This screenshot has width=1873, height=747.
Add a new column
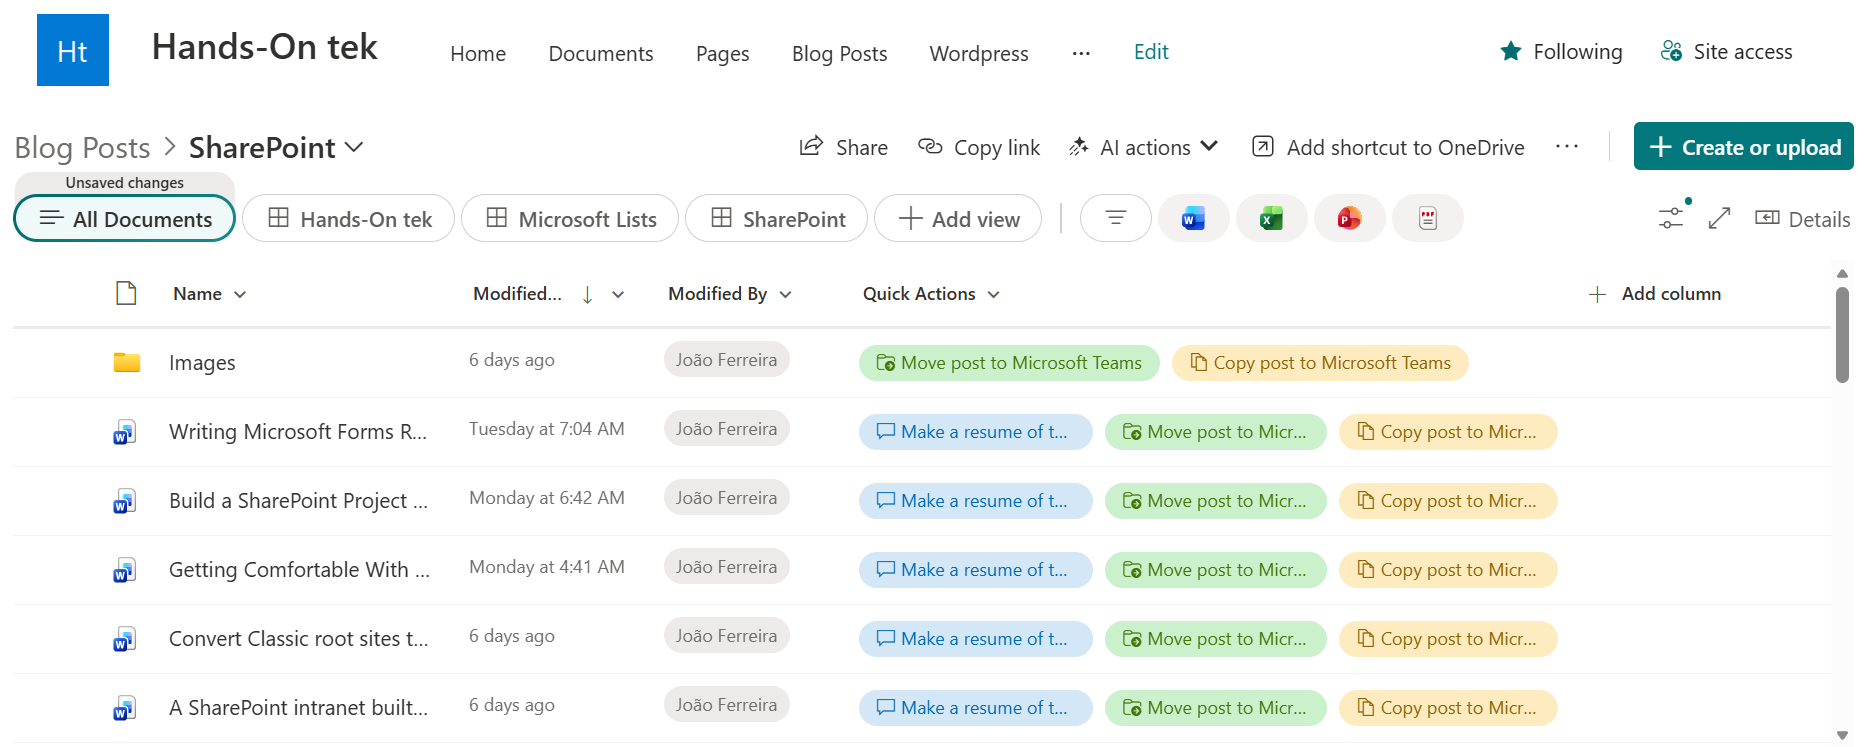(1655, 294)
